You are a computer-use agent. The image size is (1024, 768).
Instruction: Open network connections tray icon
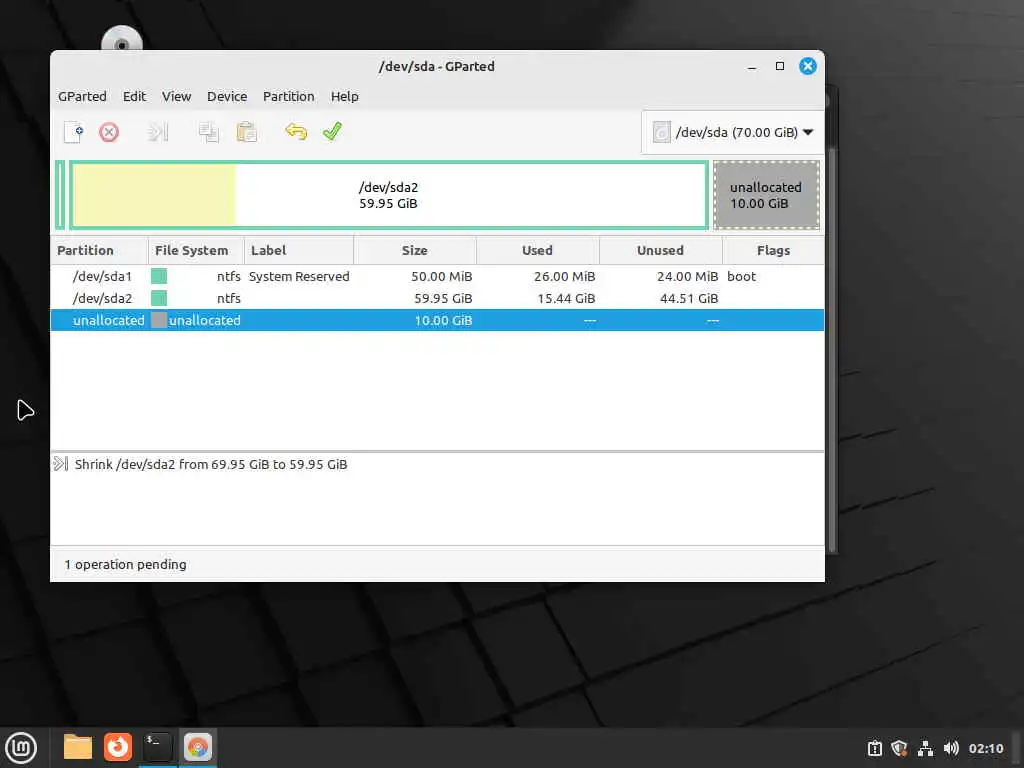coord(925,748)
